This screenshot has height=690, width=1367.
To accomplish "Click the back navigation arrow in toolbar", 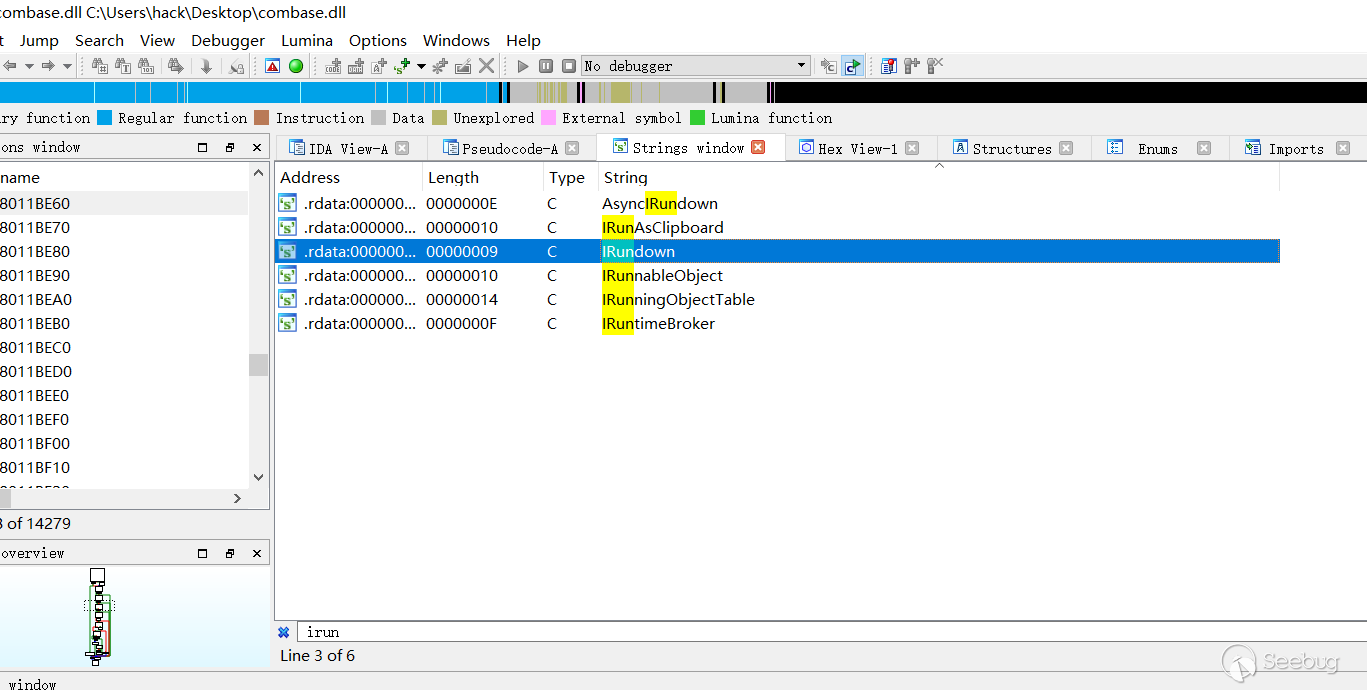I will [x=9, y=66].
